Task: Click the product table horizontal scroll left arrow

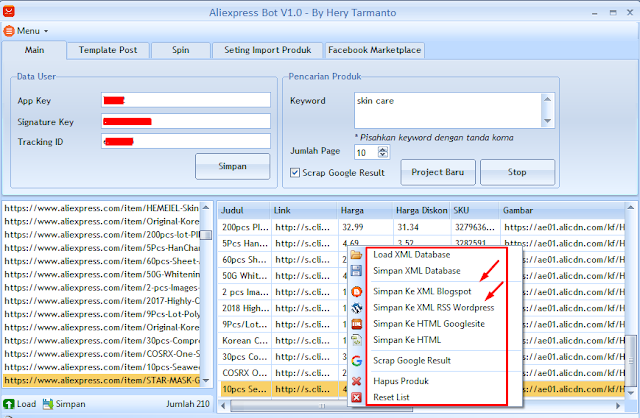Action: [x=223, y=406]
